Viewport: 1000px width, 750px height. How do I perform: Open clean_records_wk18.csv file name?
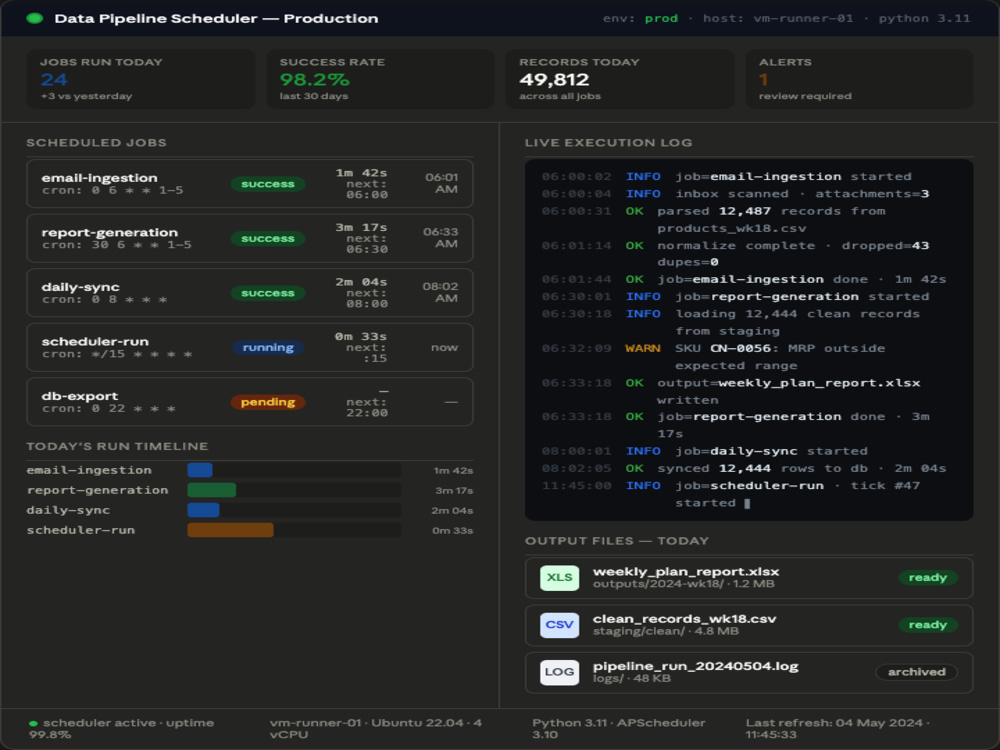coord(684,619)
